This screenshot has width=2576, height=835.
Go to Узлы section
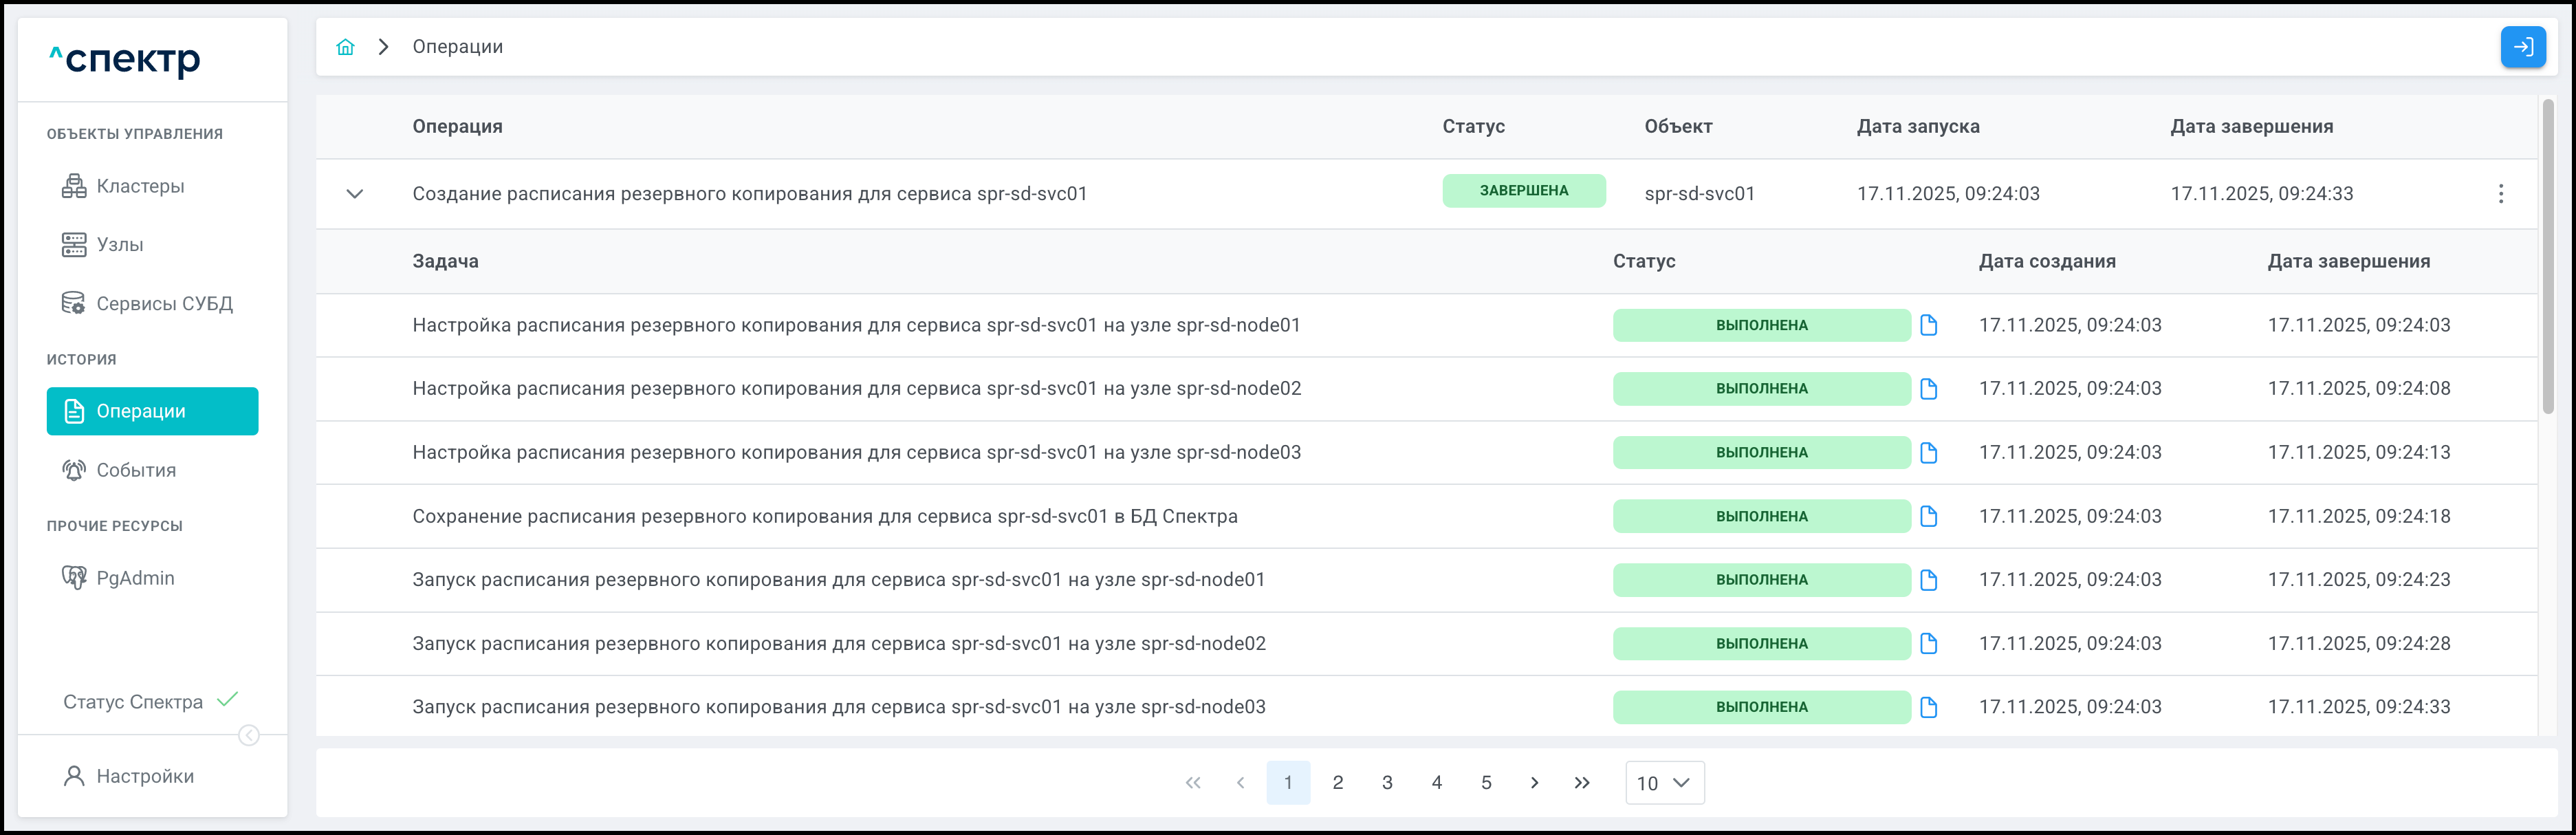coord(120,245)
